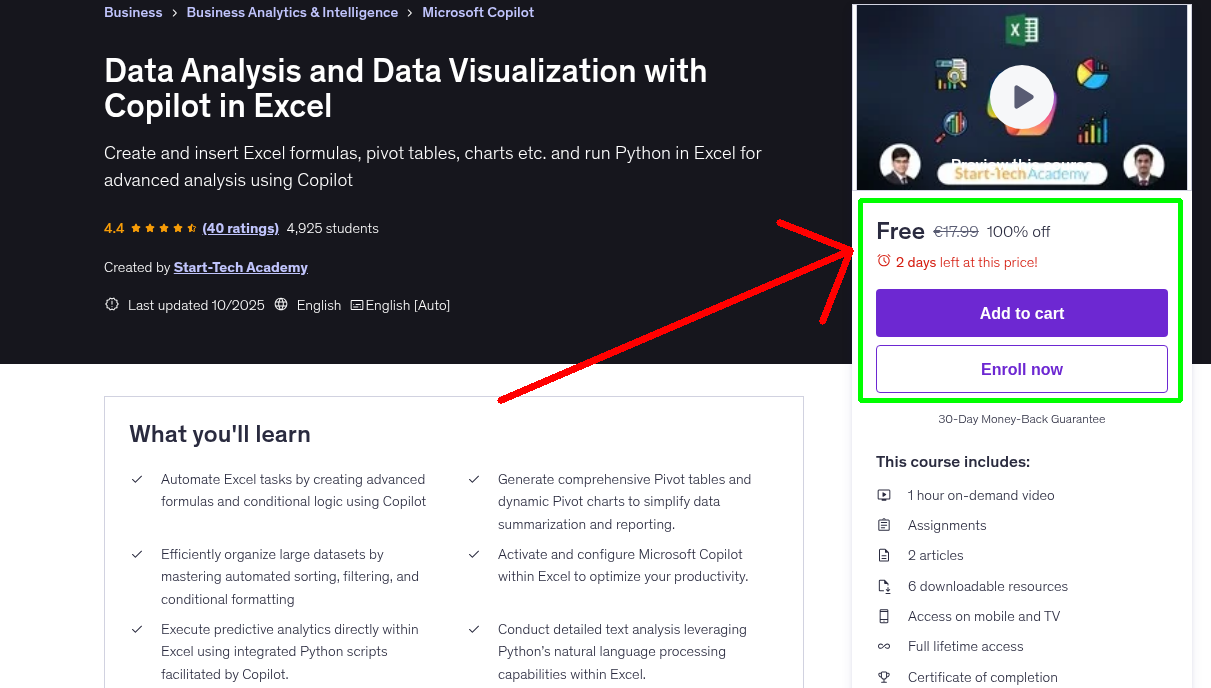Open the (40 ratings) link
The image size is (1211, 688).
click(x=240, y=228)
